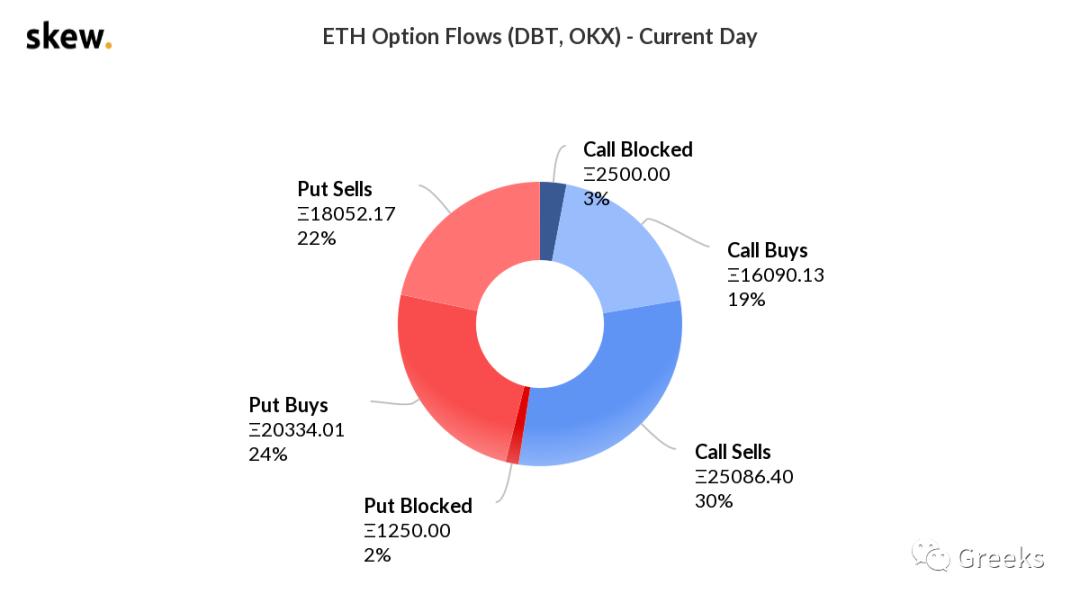1080x603 pixels.
Task: Click the 22% Put Sells percentage
Action: coord(317,238)
